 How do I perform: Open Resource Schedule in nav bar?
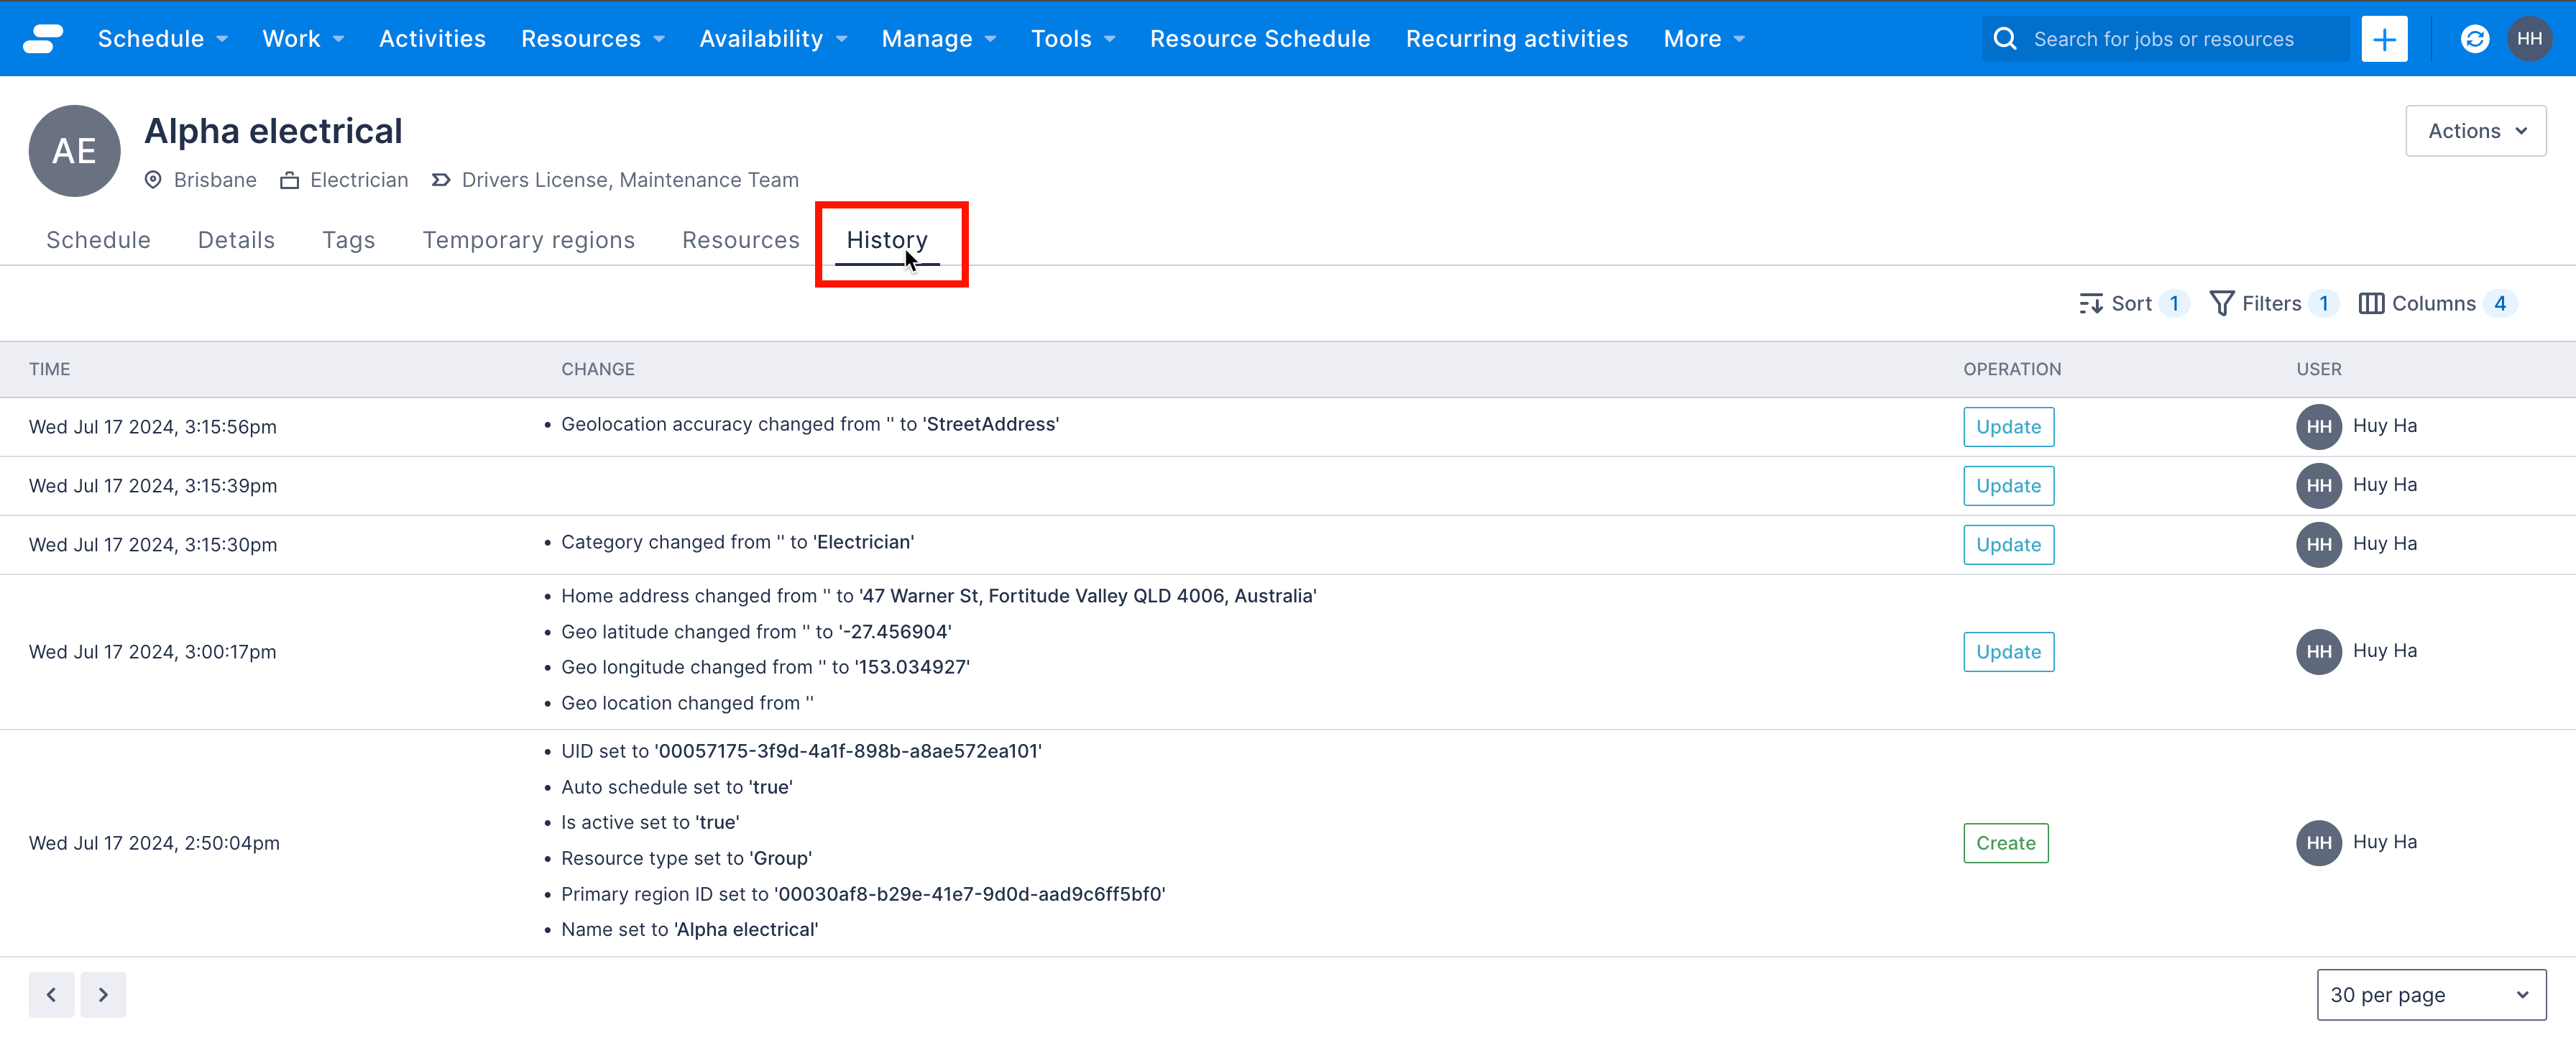pyautogui.click(x=1259, y=39)
